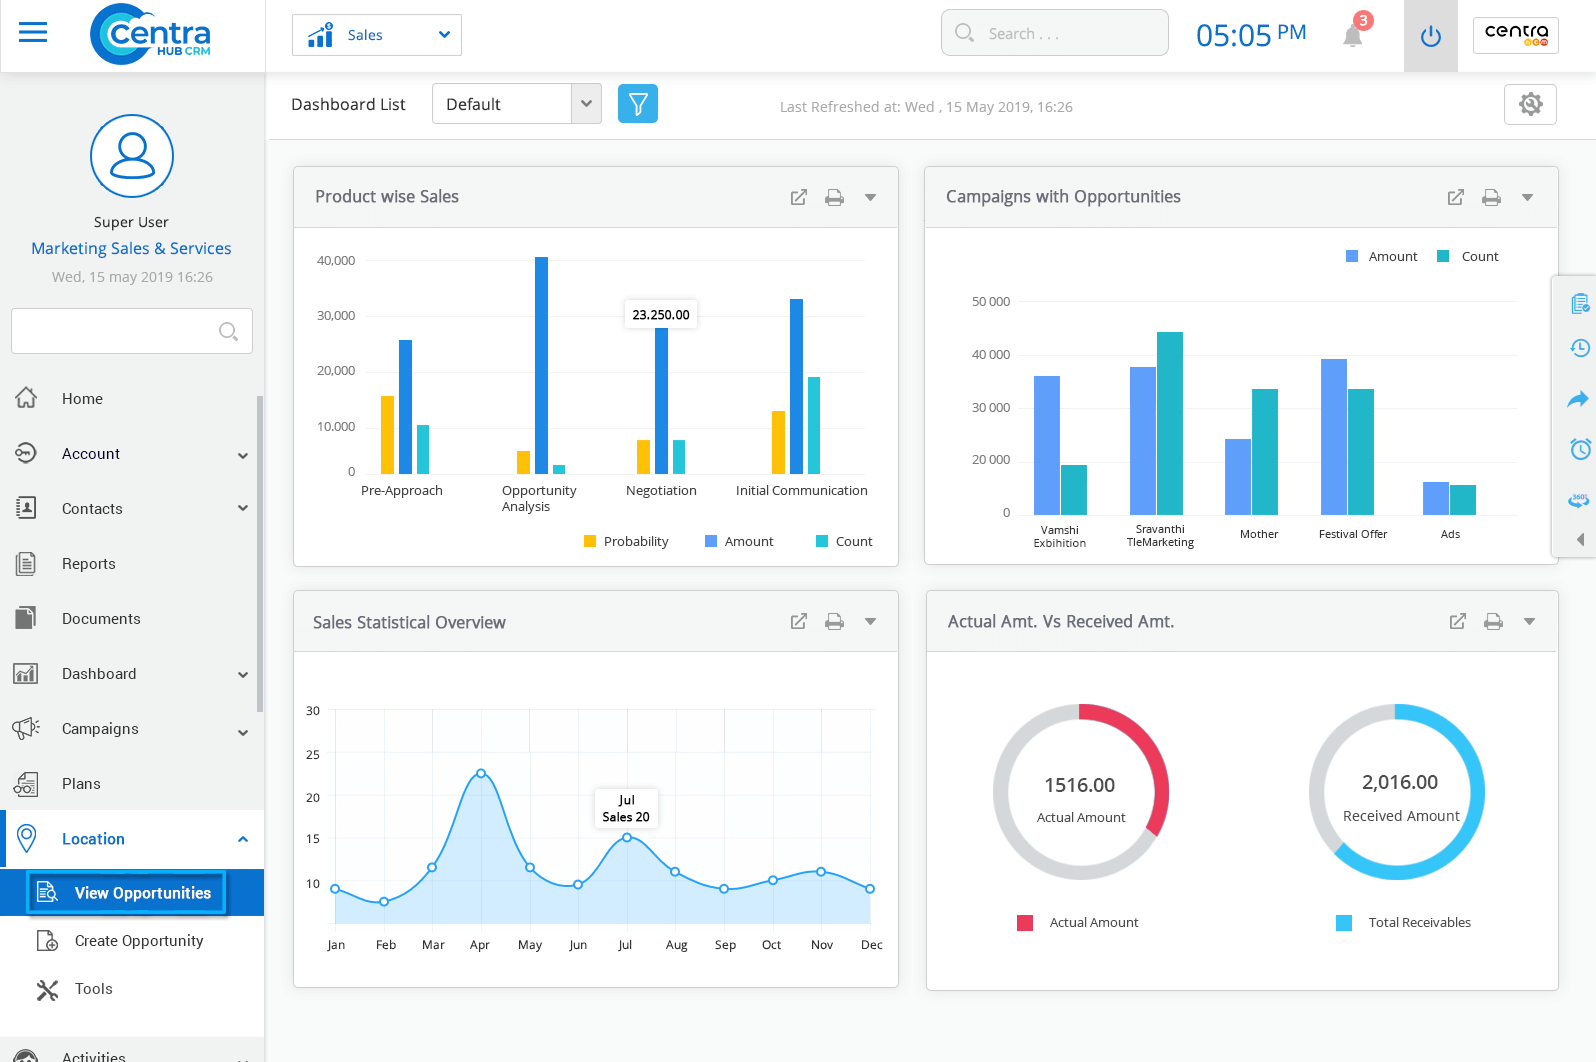Click the power logout icon
Viewport: 1596px width, 1062px height.
1430,36
